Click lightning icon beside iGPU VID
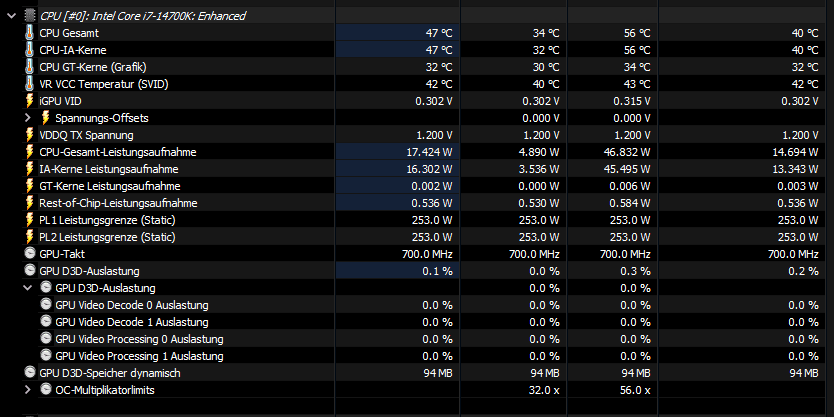 click(x=29, y=101)
